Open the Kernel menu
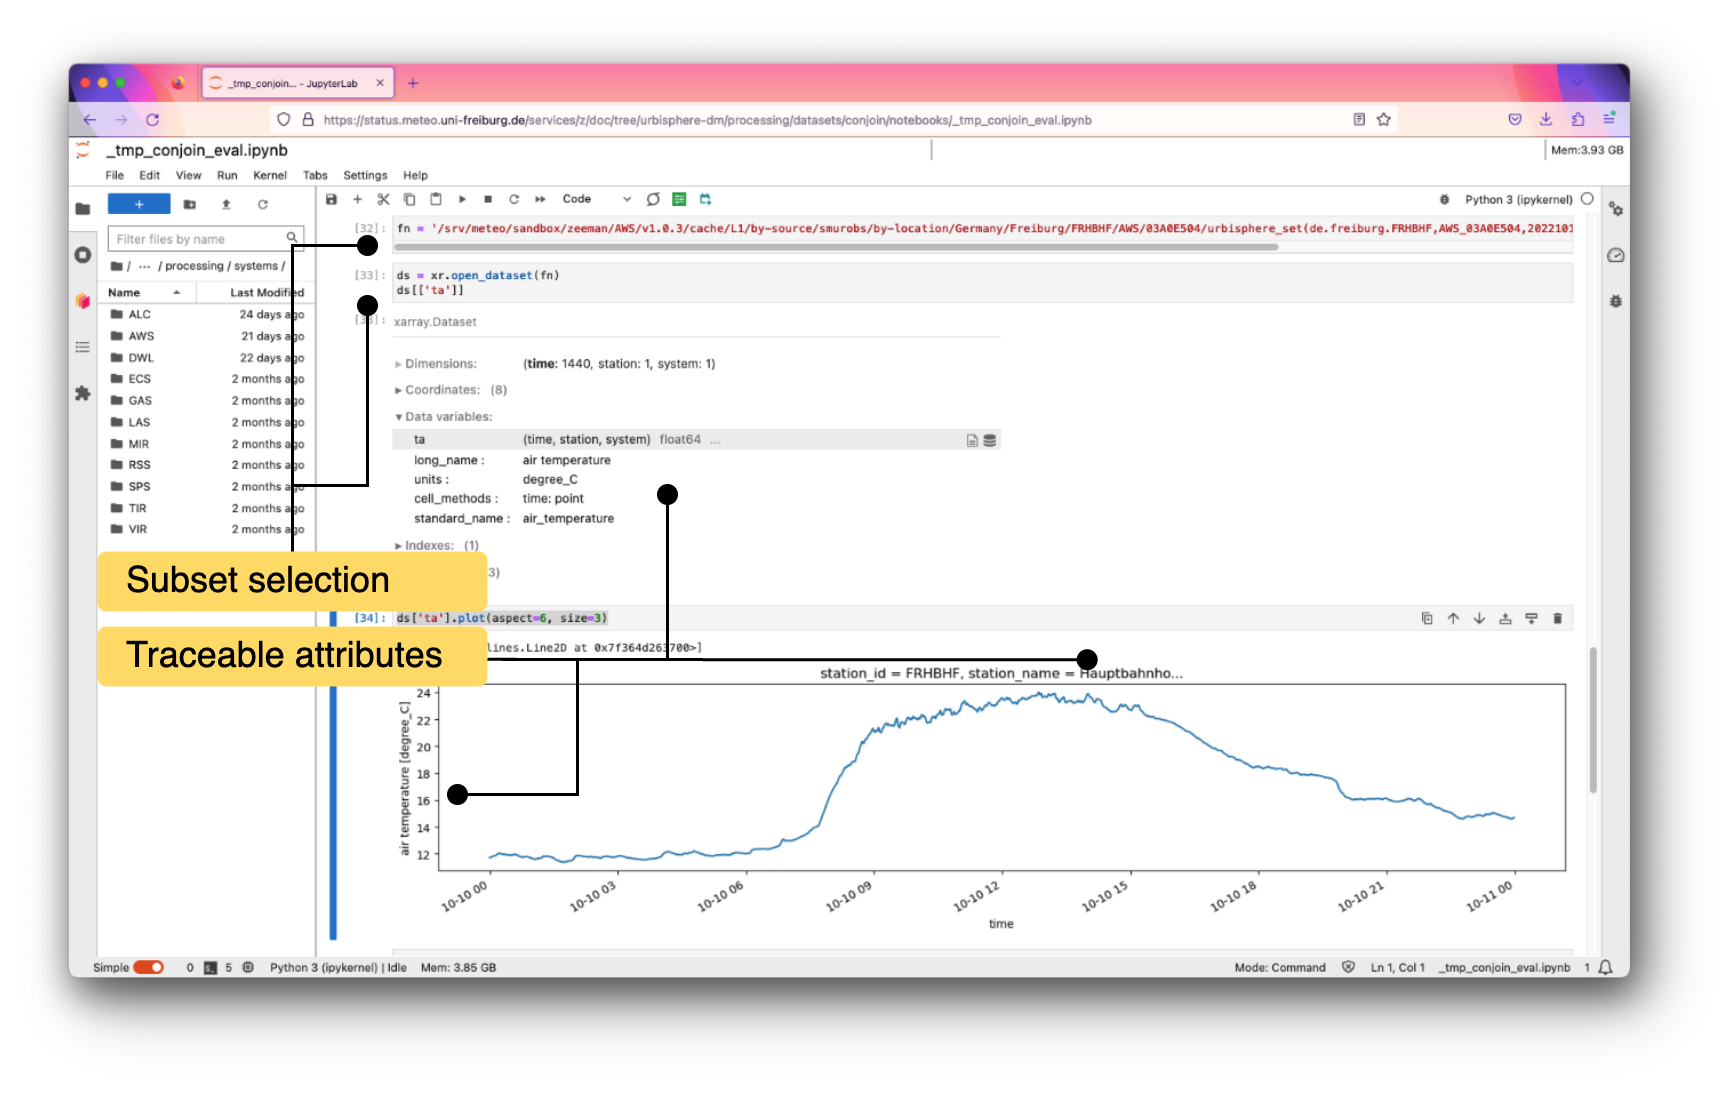The height and width of the screenshot is (1095, 1734). [269, 175]
